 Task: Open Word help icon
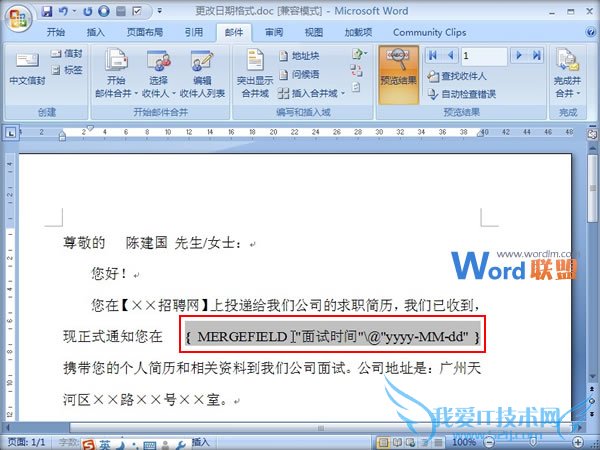click(590, 32)
